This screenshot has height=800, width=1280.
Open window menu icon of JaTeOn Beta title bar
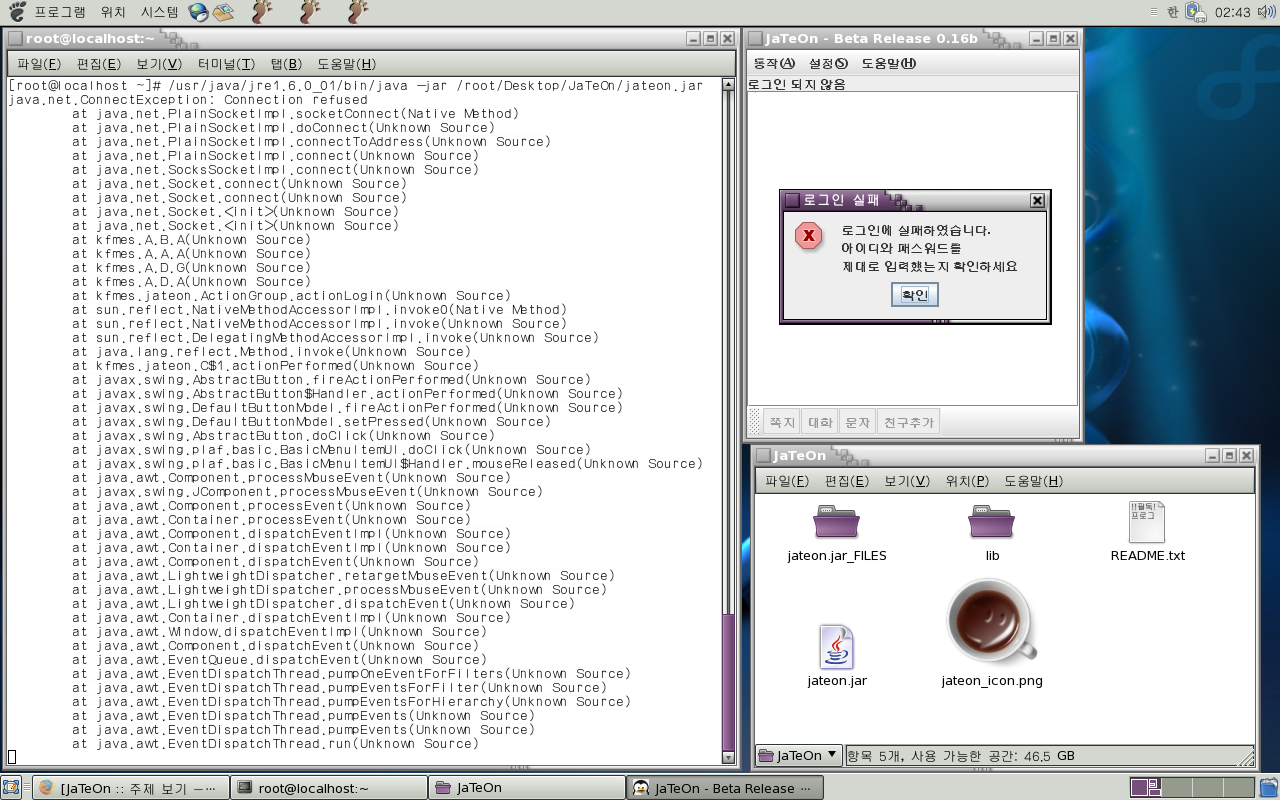tap(755, 38)
